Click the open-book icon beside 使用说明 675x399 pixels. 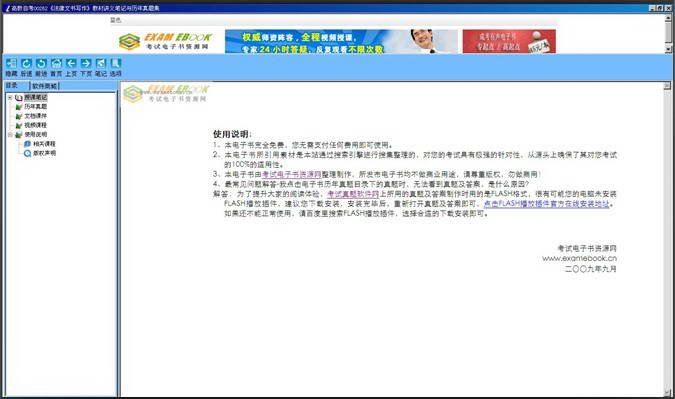(x=19, y=135)
